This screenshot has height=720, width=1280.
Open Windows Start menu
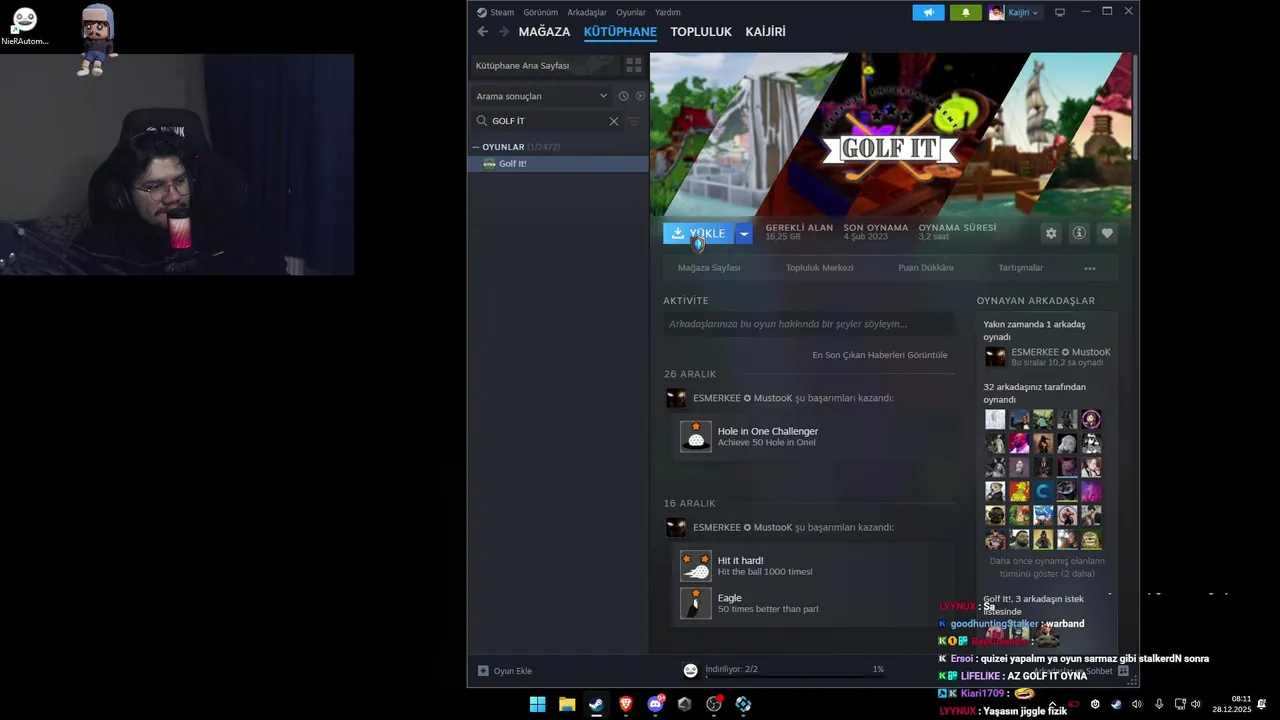tap(538, 704)
